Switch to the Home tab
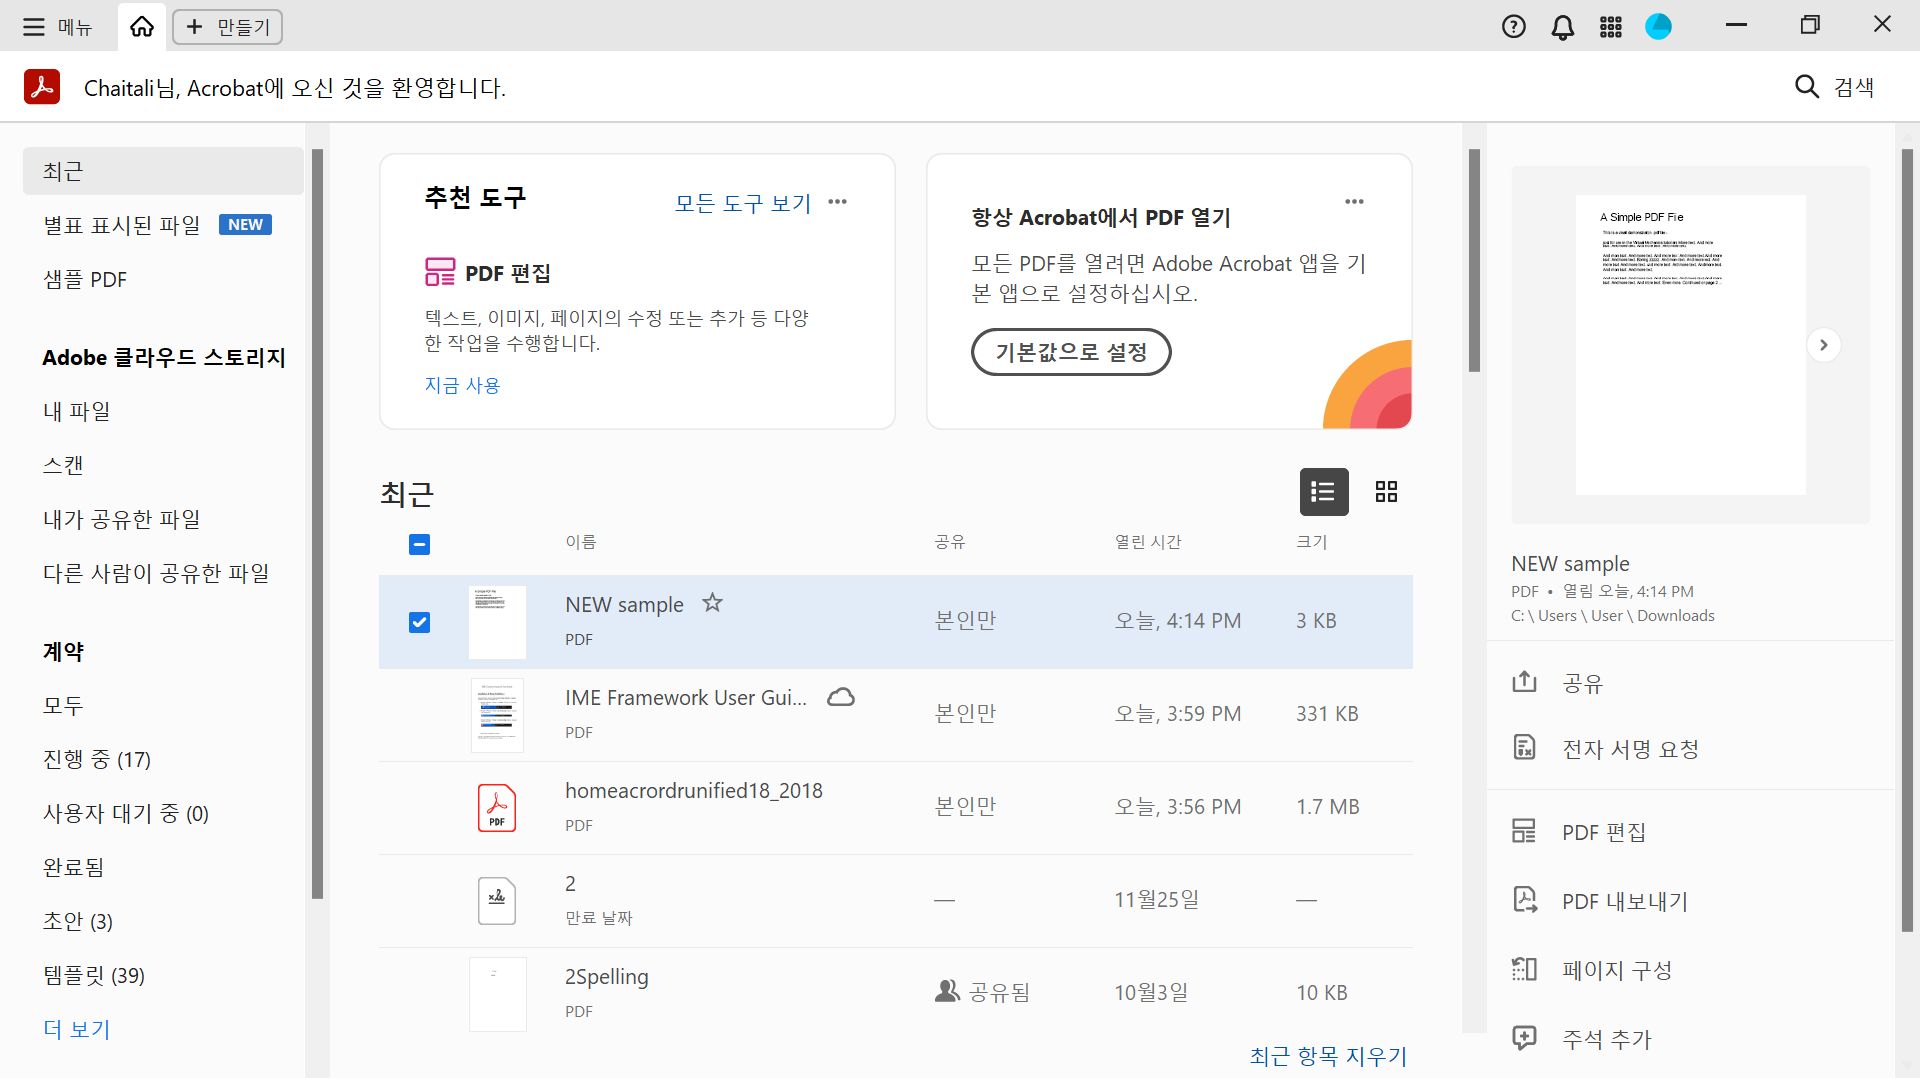Image resolution: width=1920 pixels, height=1080 pixels. tap(140, 26)
